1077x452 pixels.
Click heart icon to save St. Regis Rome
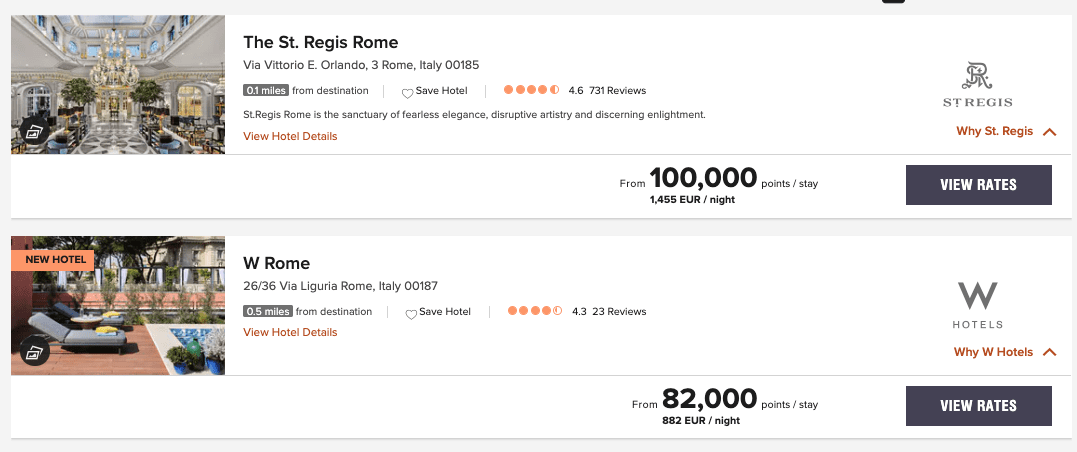[407, 92]
